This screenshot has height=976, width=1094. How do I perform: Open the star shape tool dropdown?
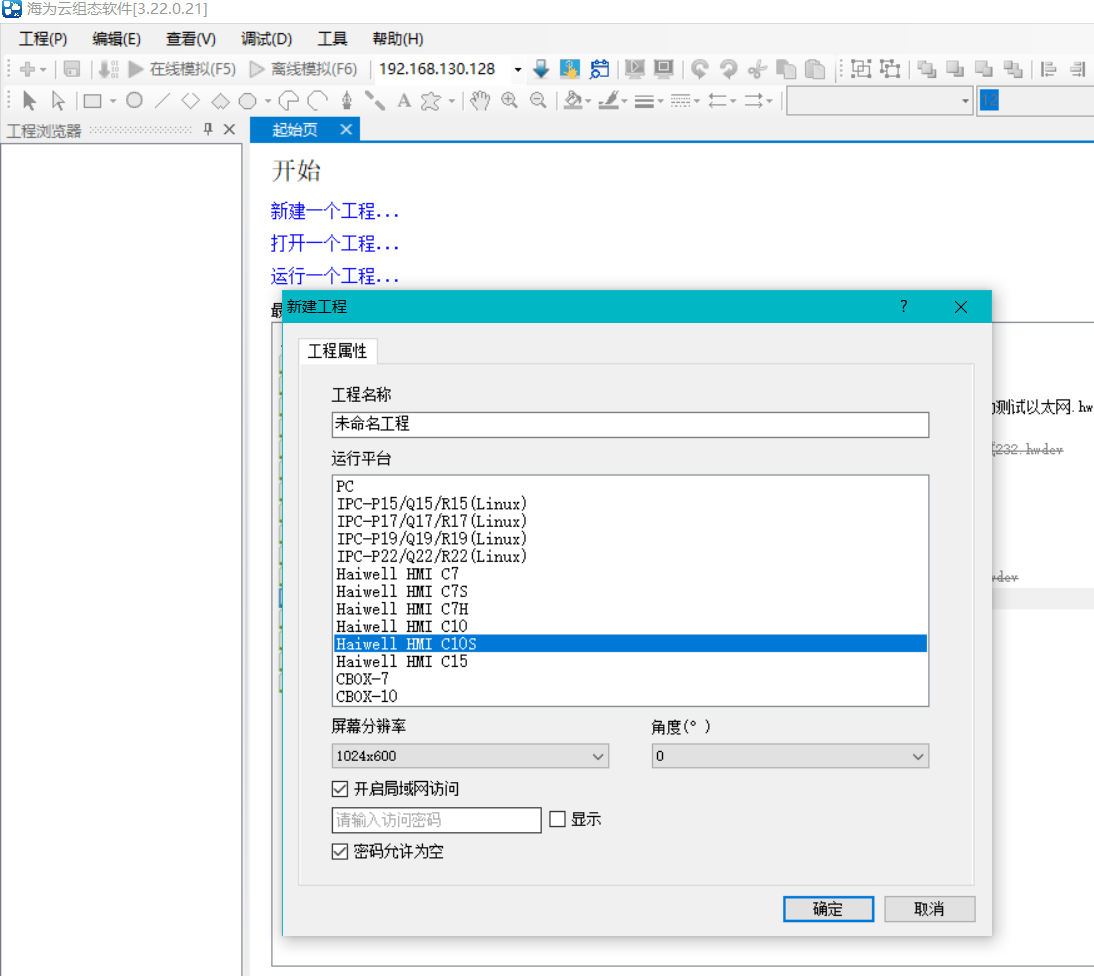click(451, 102)
